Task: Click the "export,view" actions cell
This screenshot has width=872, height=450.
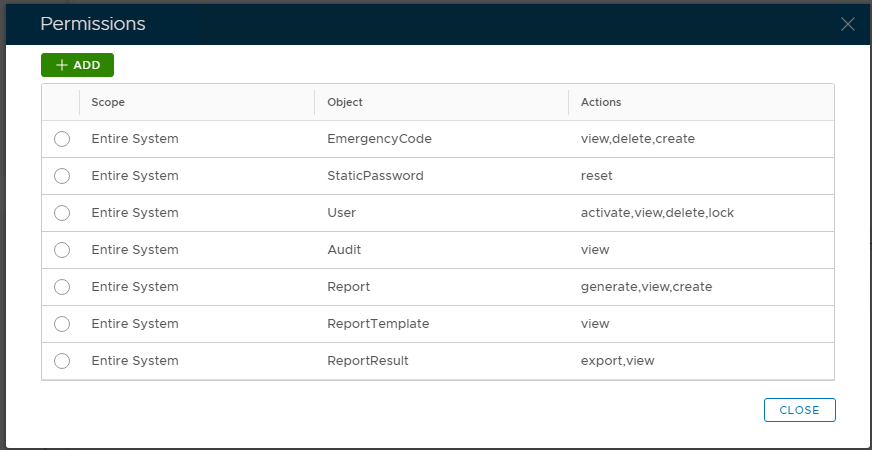Action: [617, 361]
